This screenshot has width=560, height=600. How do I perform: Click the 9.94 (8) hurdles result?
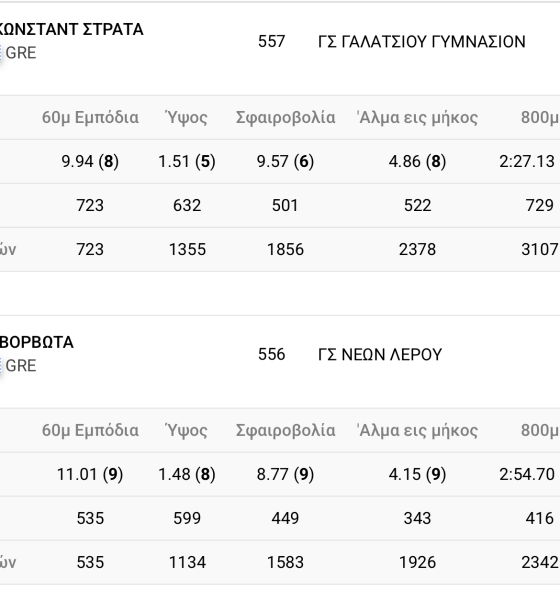tap(90, 161)
